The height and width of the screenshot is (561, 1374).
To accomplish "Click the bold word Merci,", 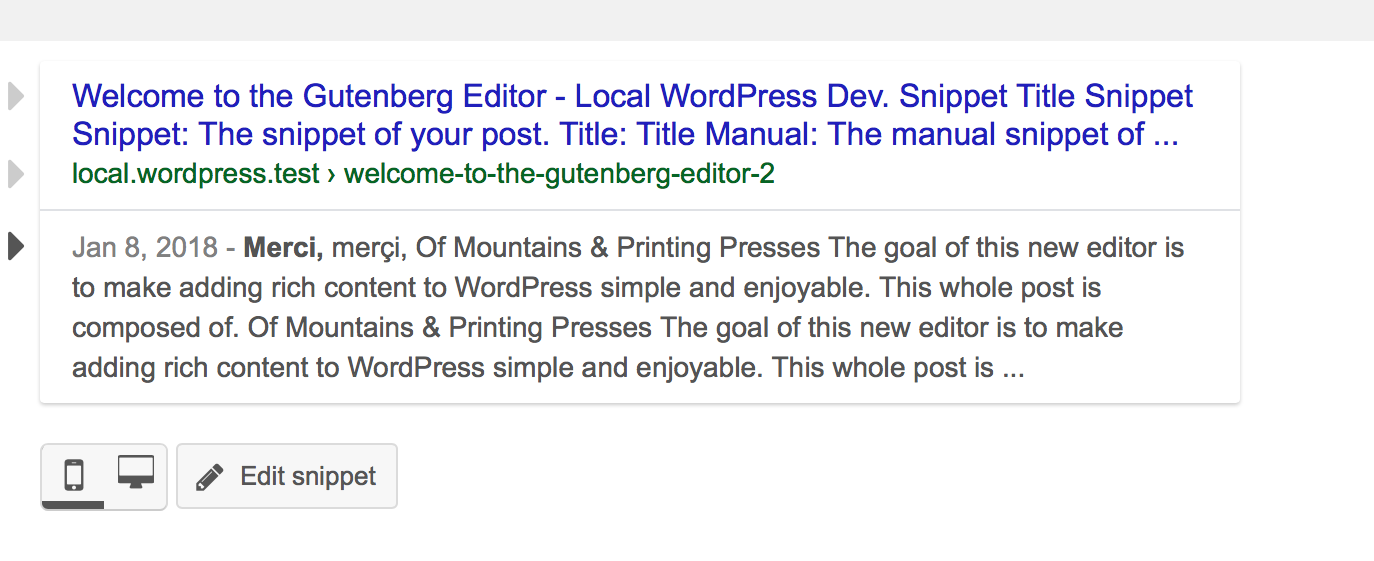I will [283, 247].
